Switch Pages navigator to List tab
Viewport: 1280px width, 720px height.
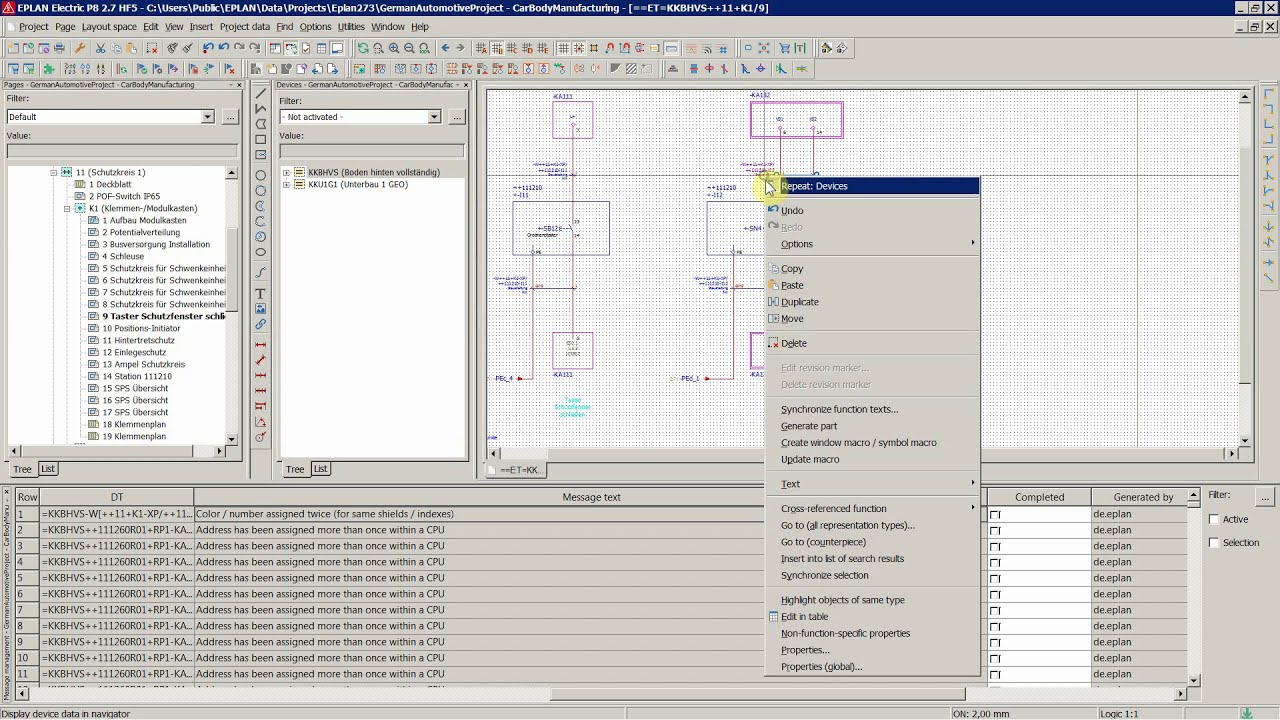tap(48, 469)
